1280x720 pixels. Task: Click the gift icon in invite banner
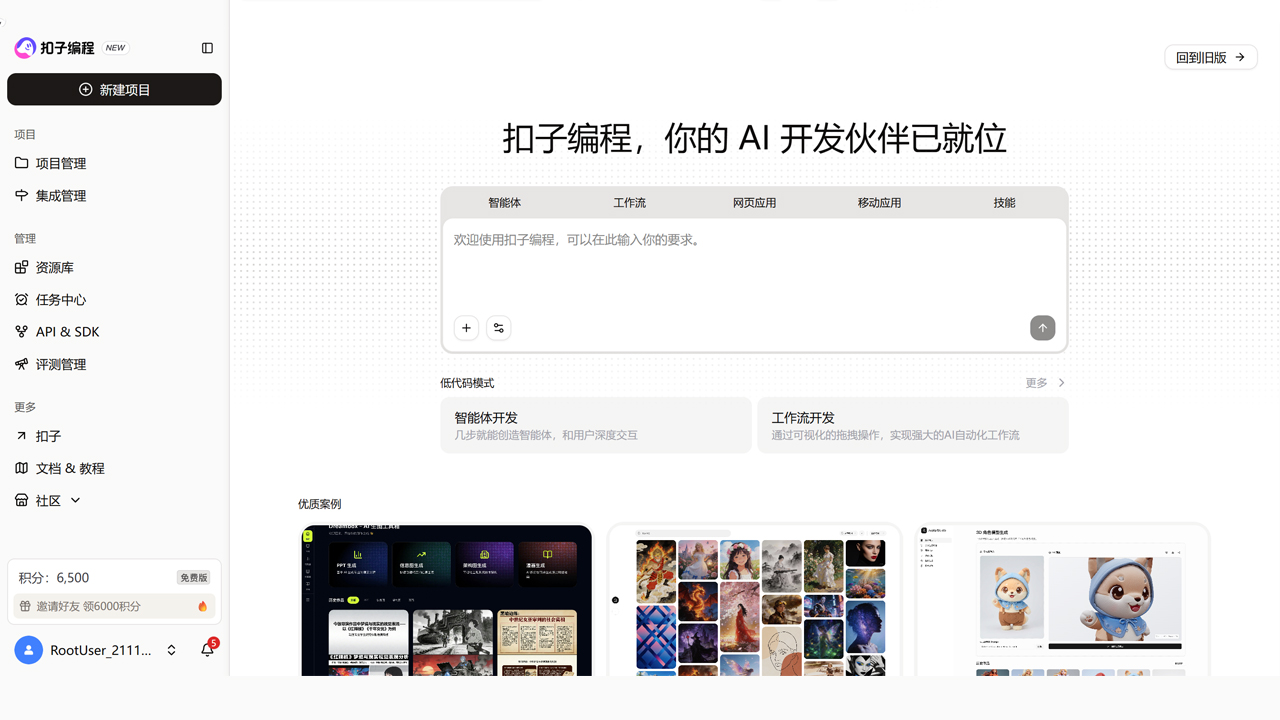tap(25, 606)
